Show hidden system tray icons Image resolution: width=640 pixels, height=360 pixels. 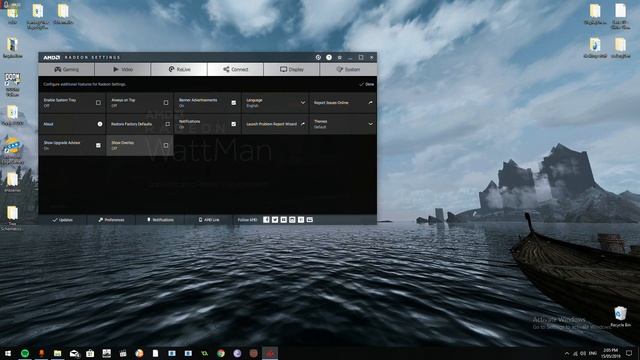pos(567,353)
